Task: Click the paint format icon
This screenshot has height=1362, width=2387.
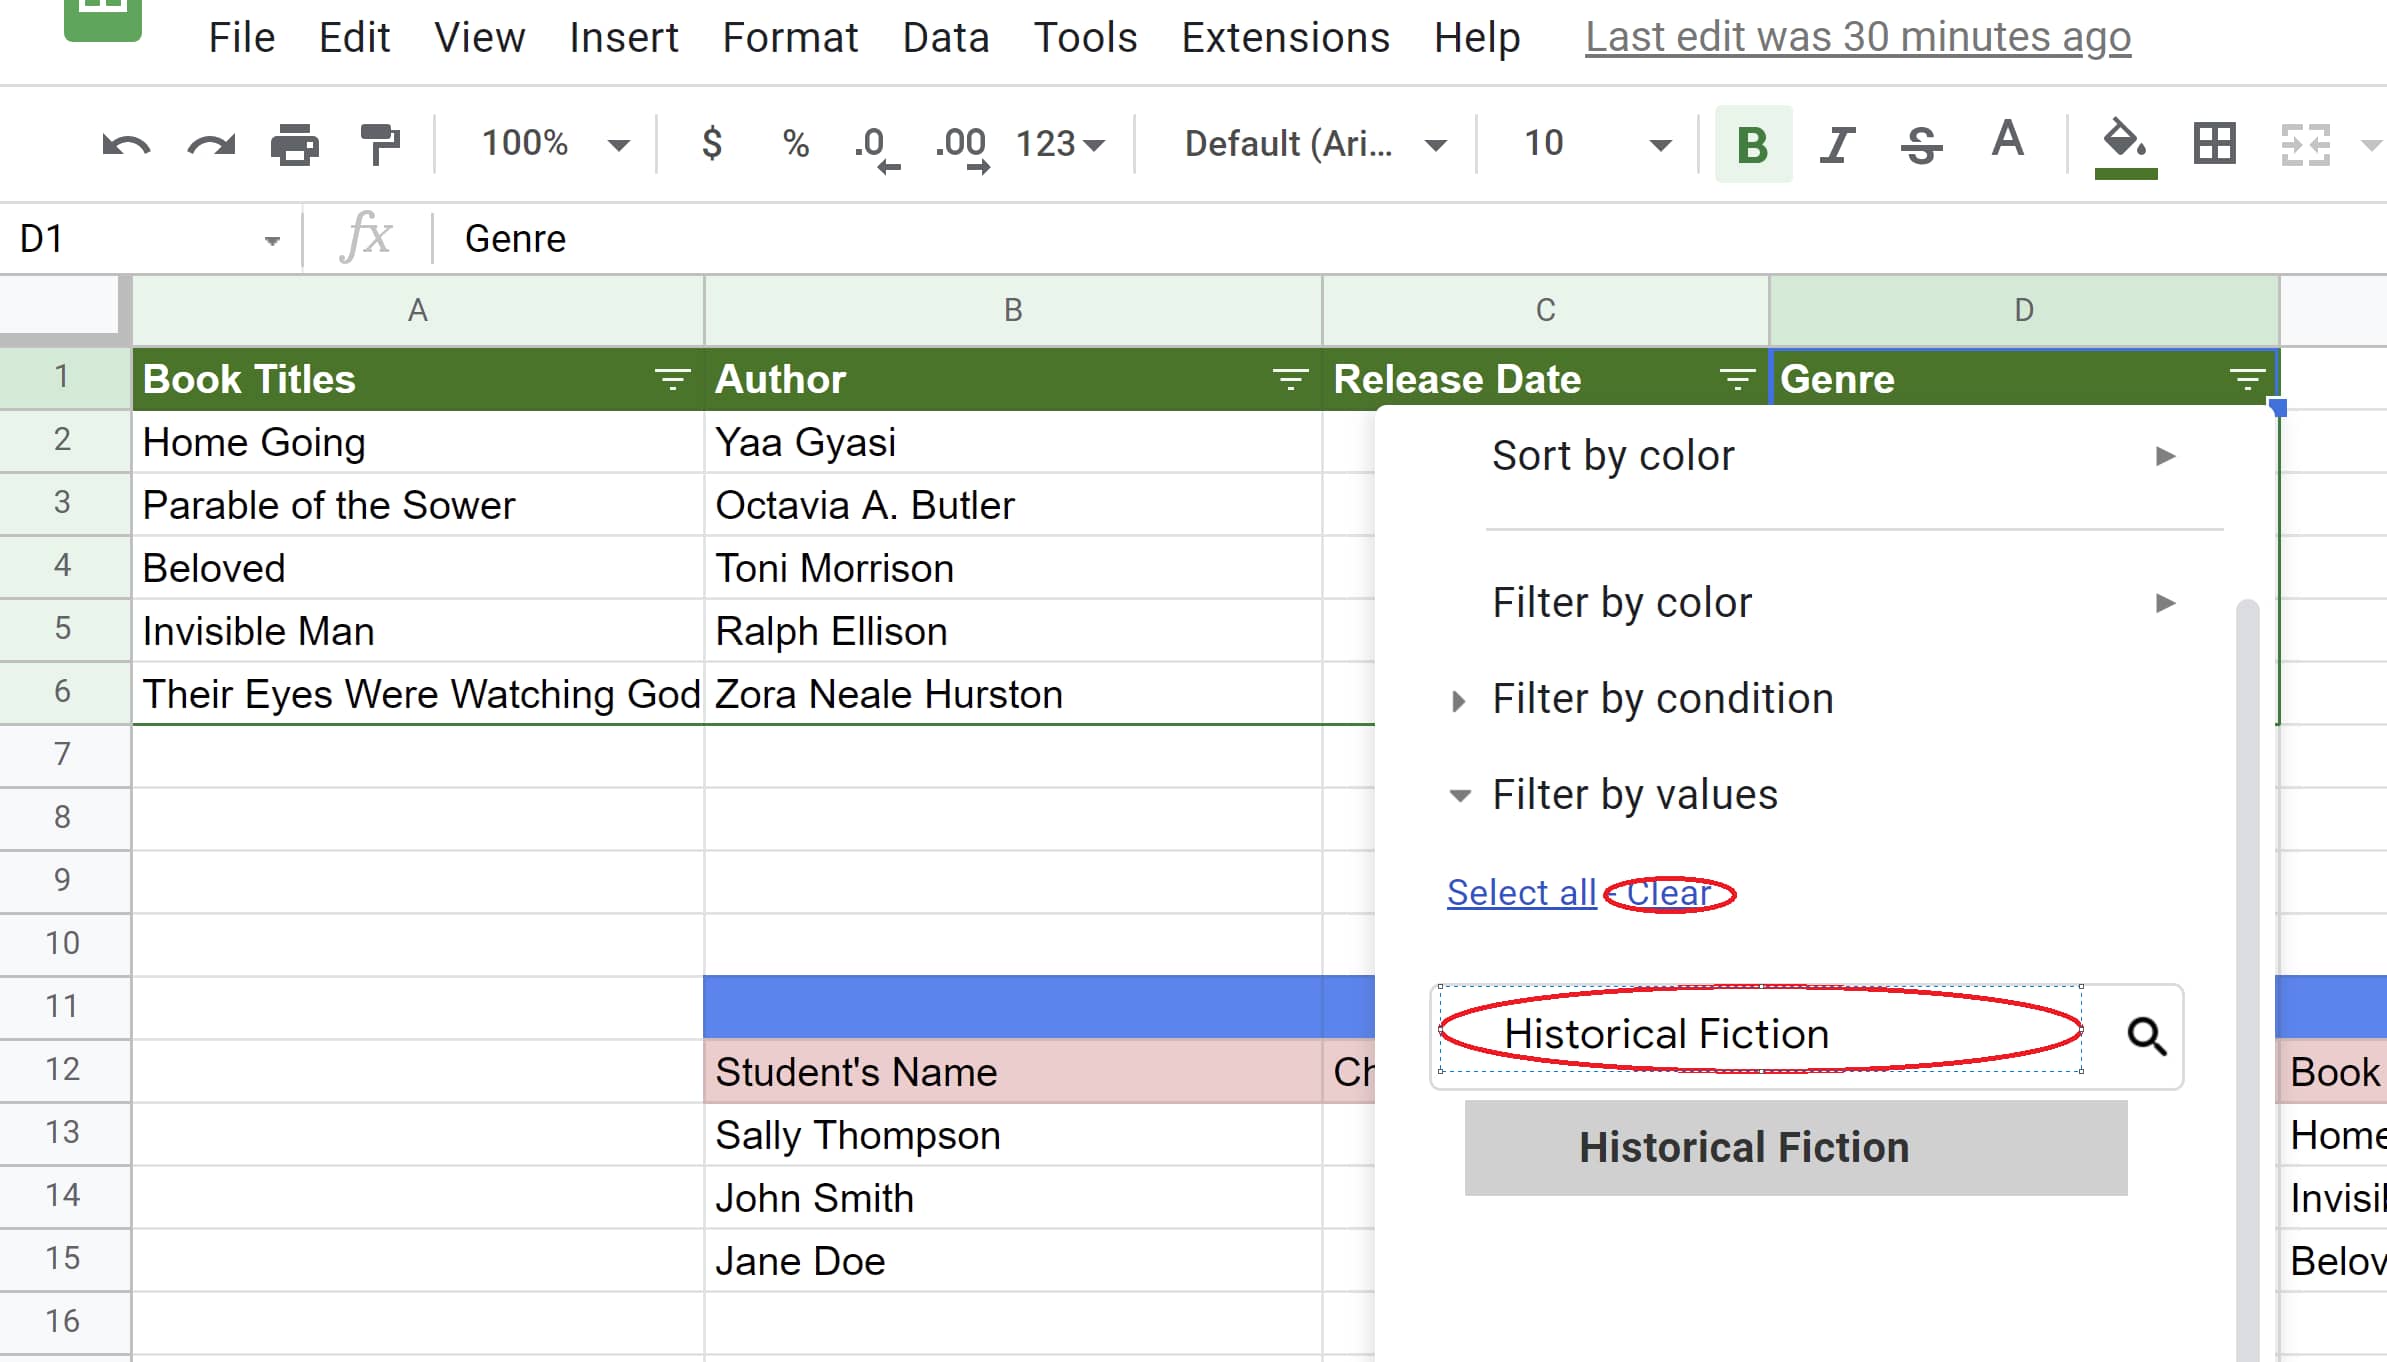Action: (x=380, y=144)
